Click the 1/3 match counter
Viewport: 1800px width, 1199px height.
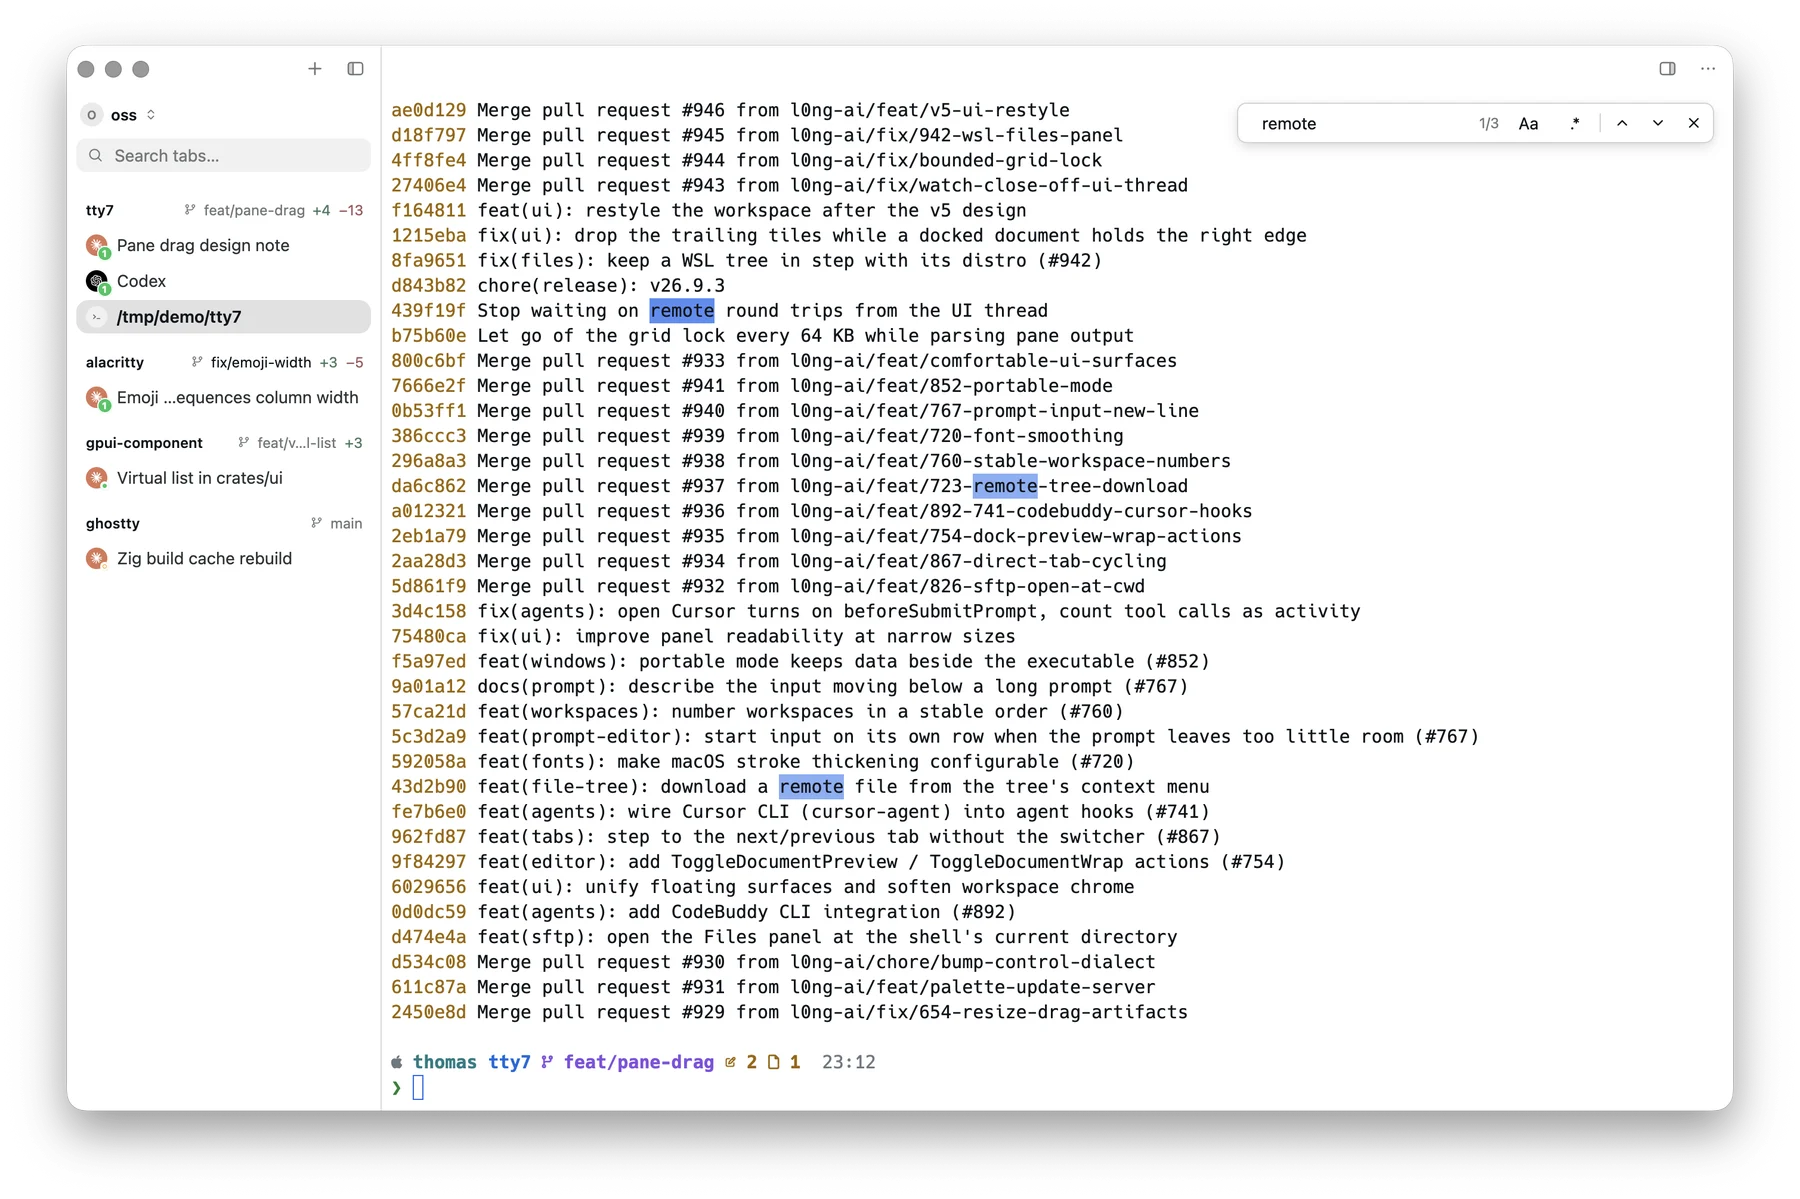1489,124
